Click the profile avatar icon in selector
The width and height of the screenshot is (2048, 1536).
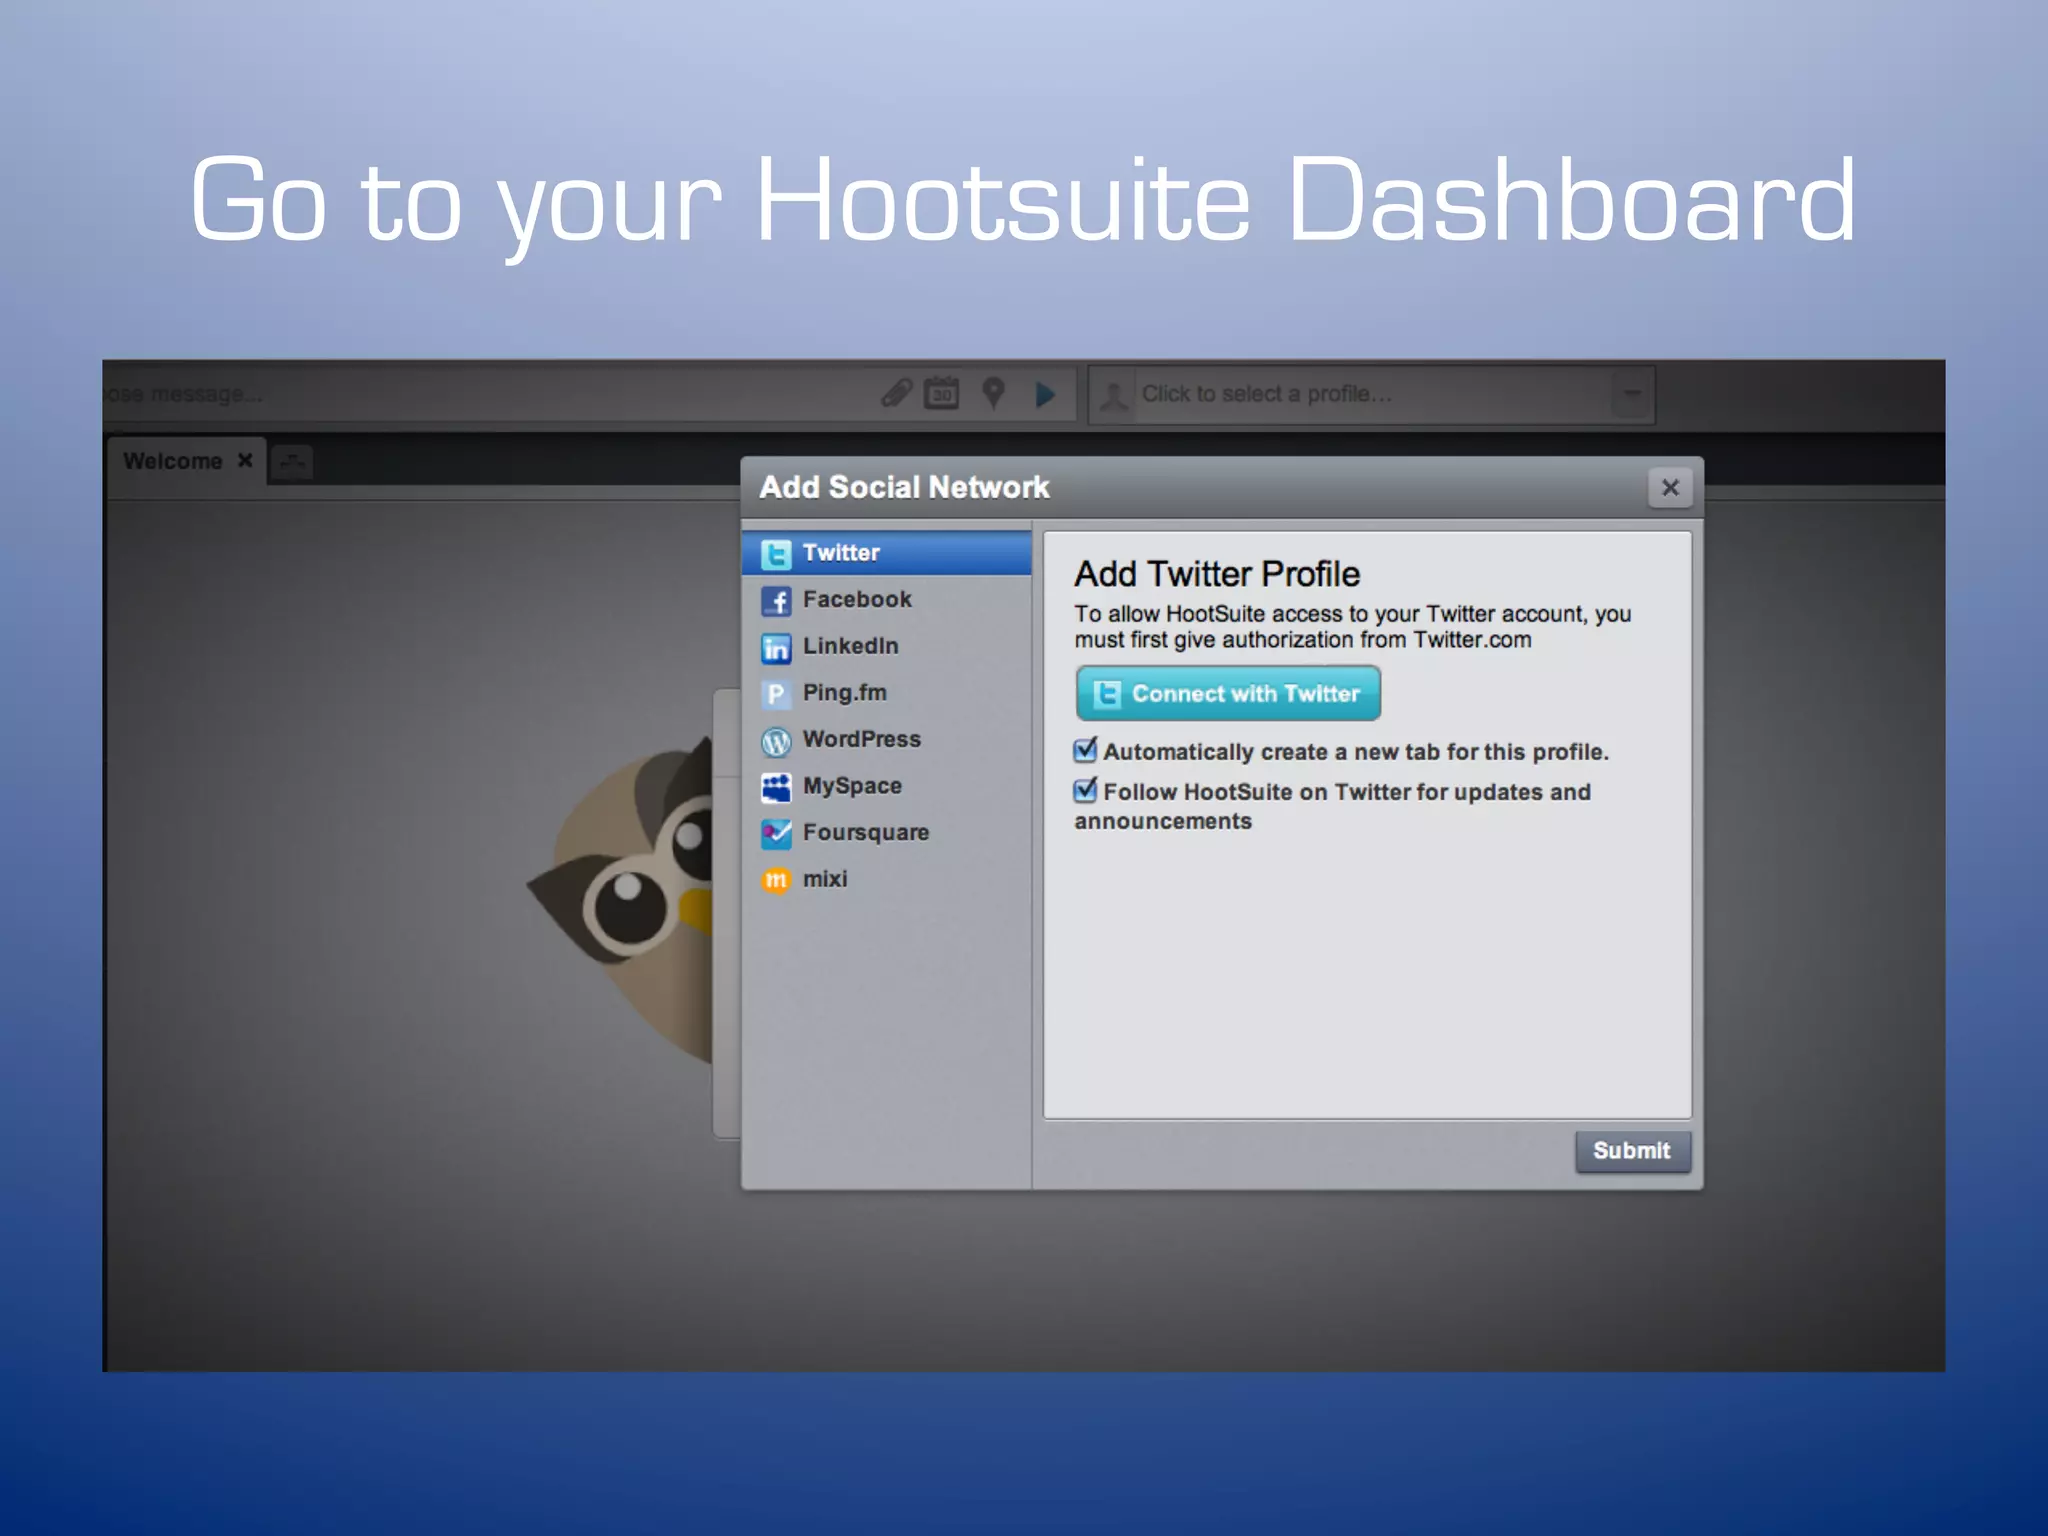pos(1113,396)
